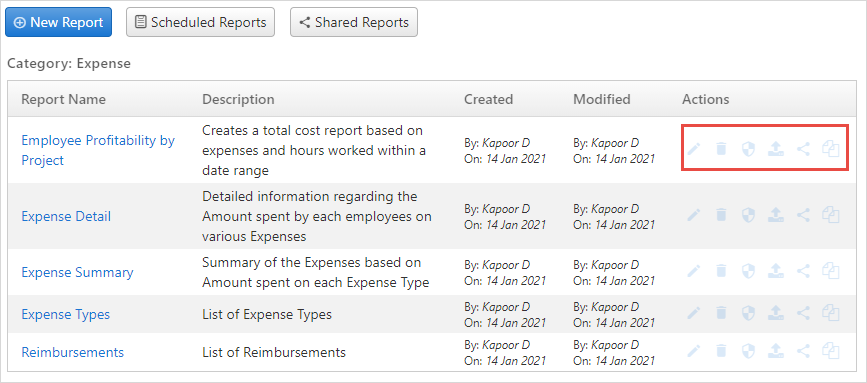Edit the Expense Summary report with pencil icon
Viewport: 867px width, 383px height.
point(693,271)
